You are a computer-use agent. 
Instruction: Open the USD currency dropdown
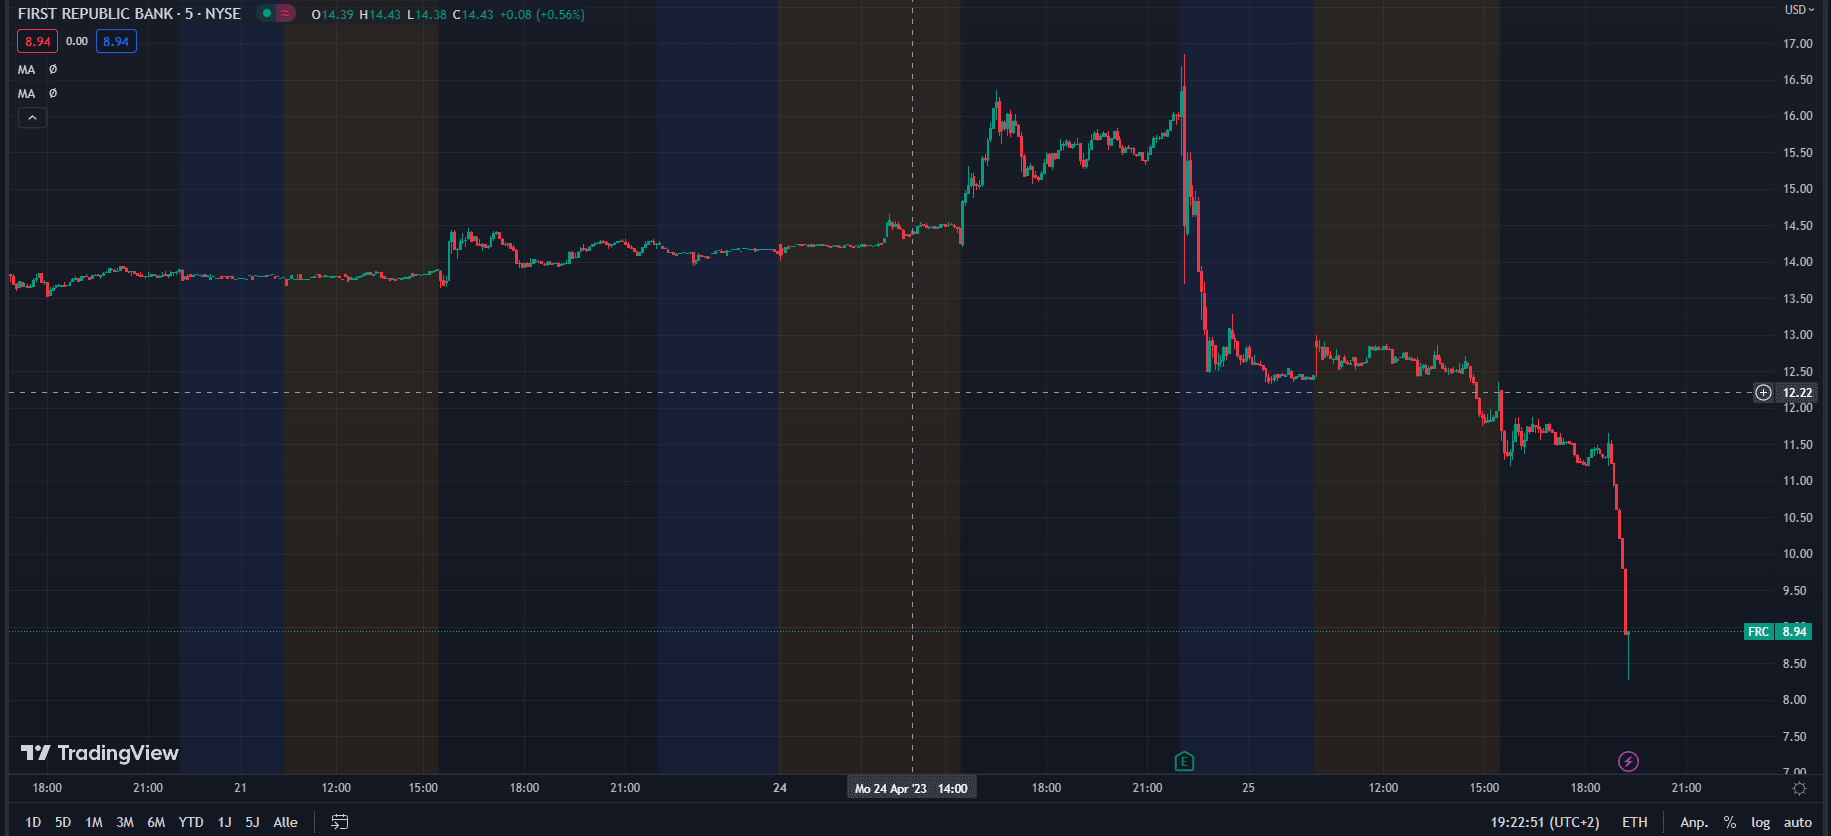click(1799, 10)
